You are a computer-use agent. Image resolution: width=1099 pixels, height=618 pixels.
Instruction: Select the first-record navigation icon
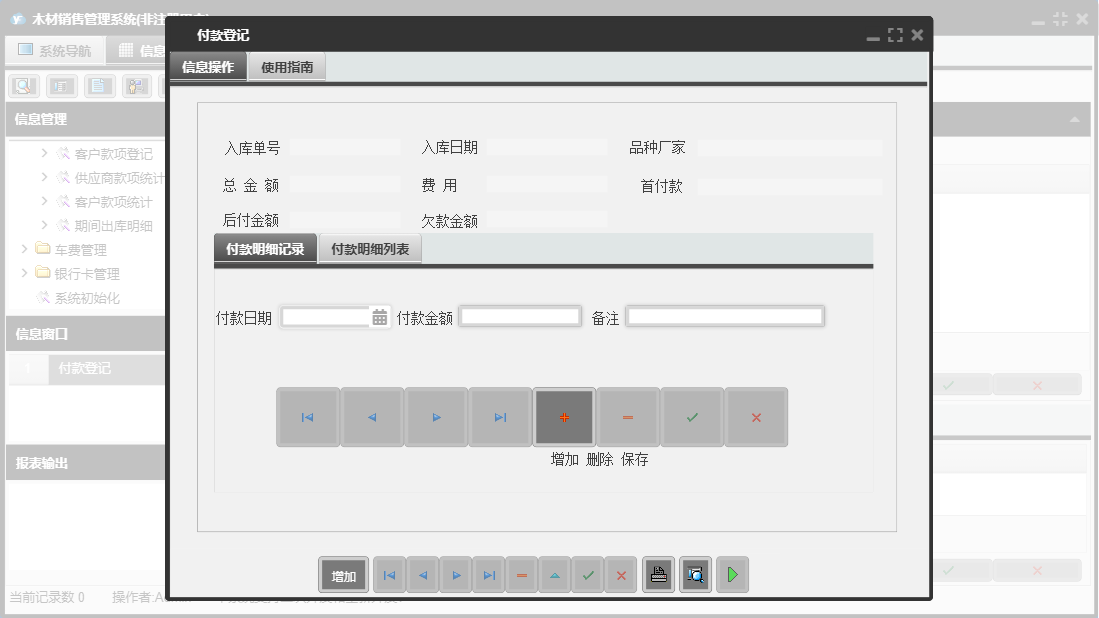(308, 417)
